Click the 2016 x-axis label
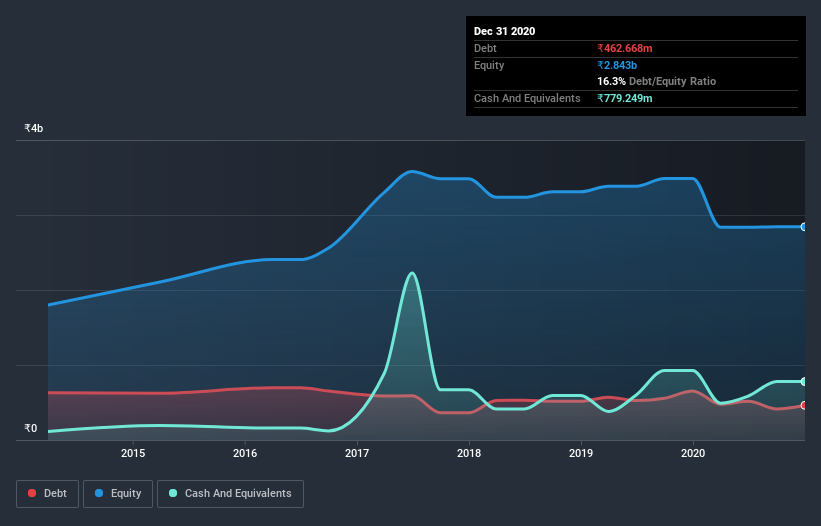821x526 pixels. tap(245, 453)
